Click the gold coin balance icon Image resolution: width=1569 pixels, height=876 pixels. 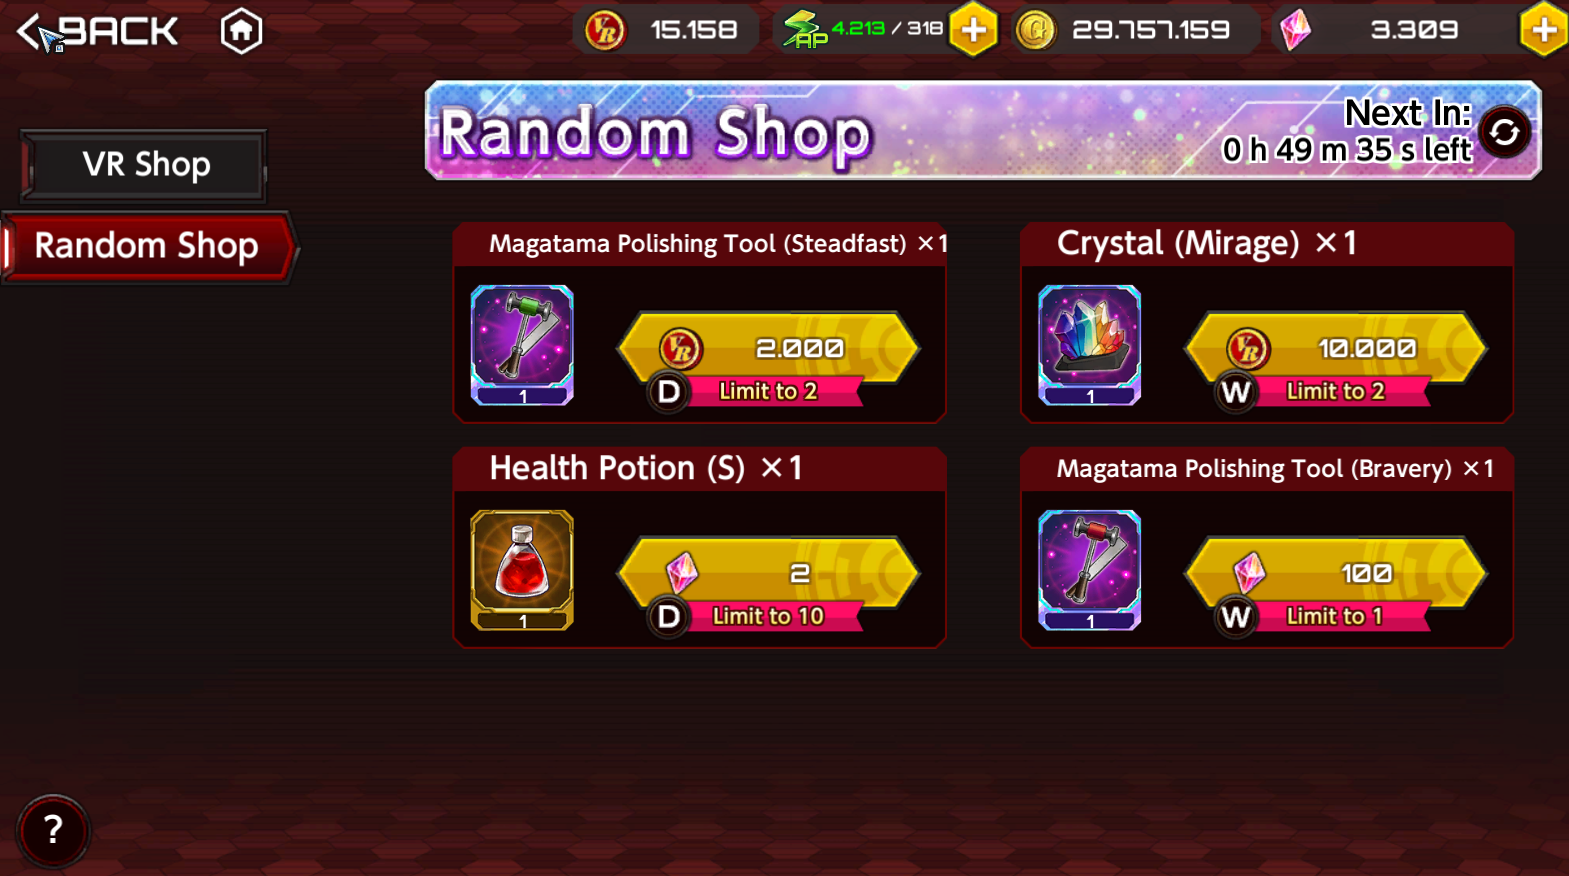(x=1035, y=30)
